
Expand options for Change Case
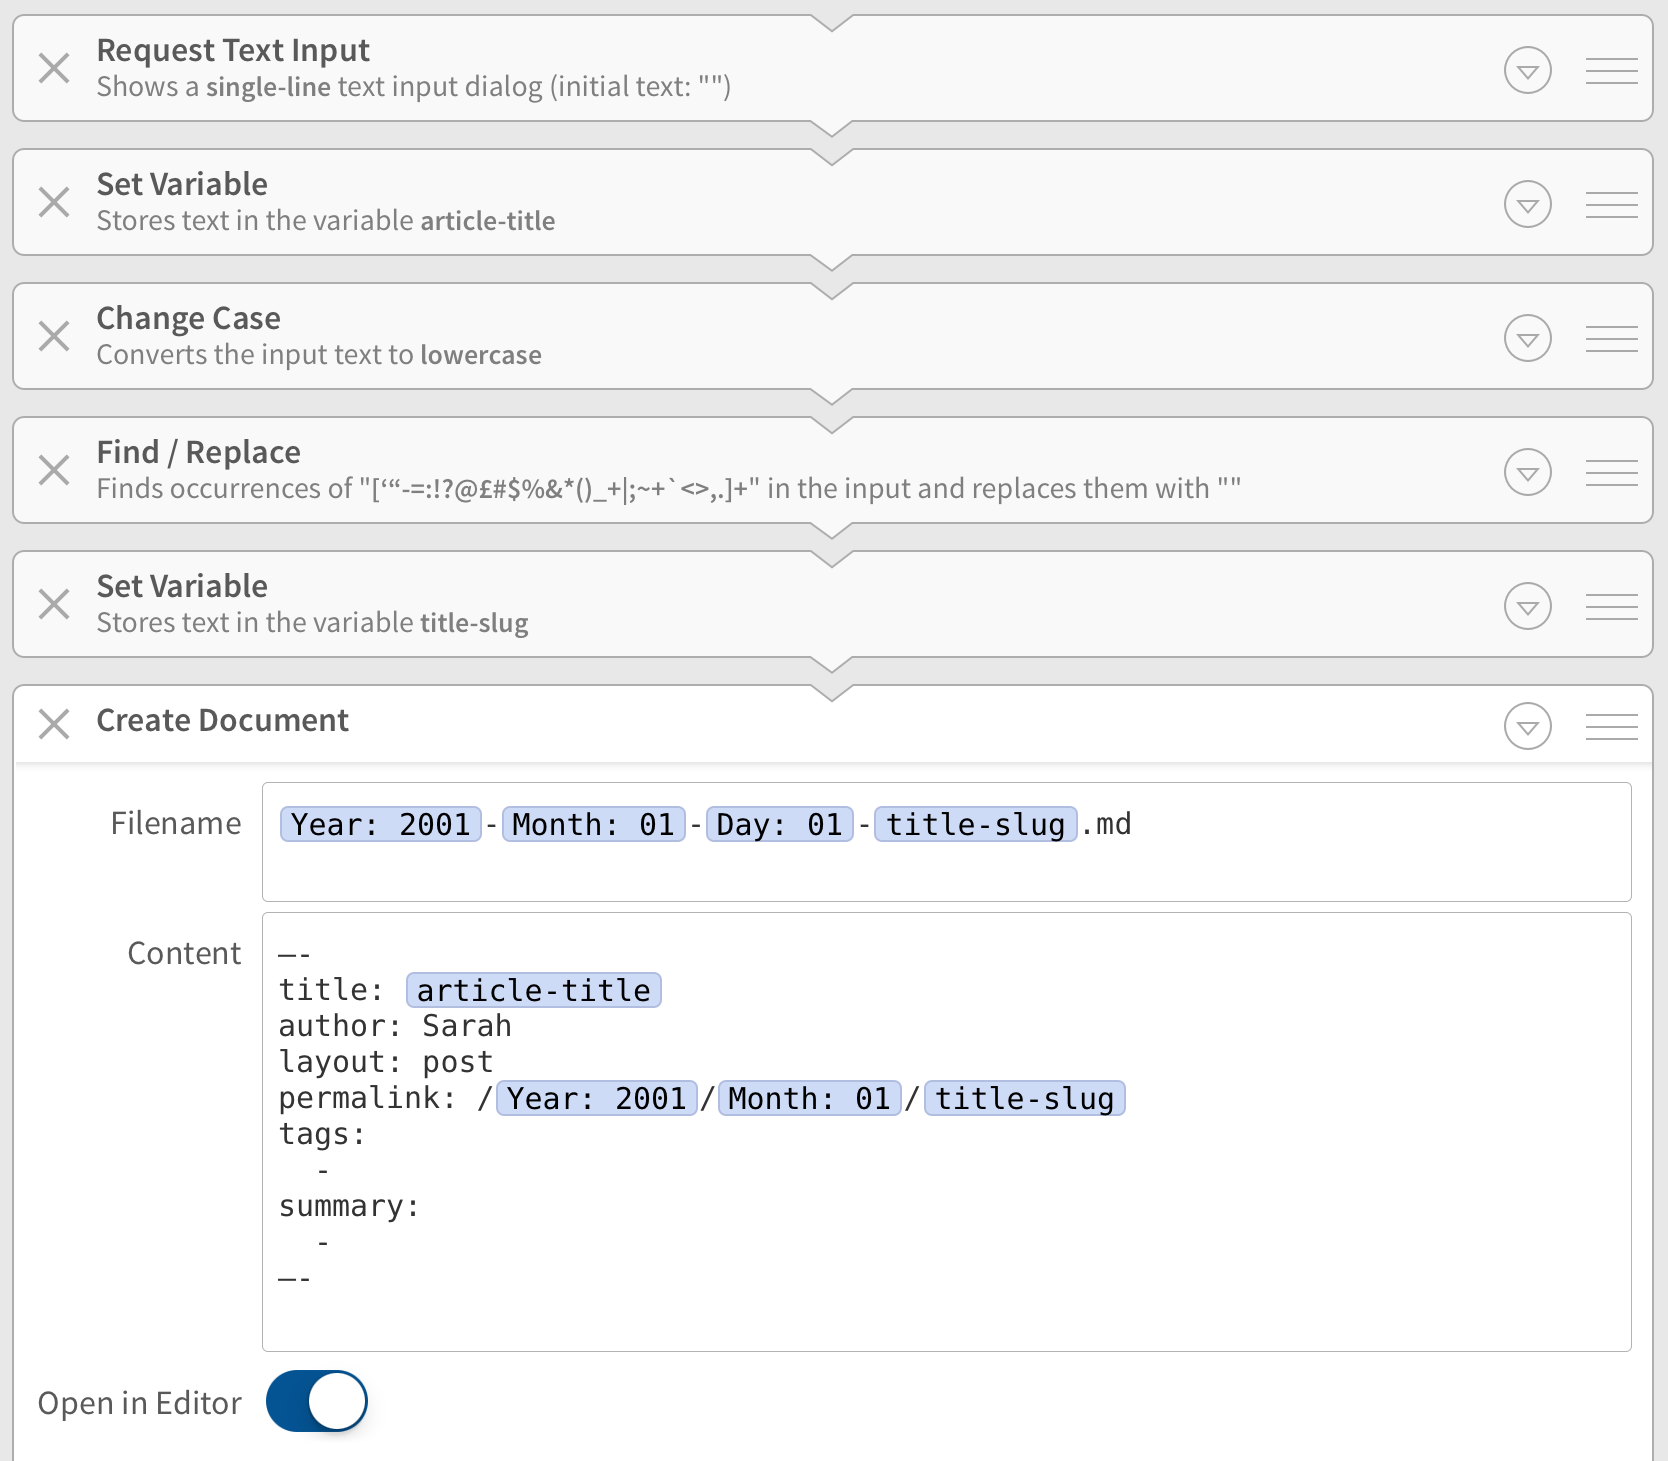click(x=1527, y=338)
